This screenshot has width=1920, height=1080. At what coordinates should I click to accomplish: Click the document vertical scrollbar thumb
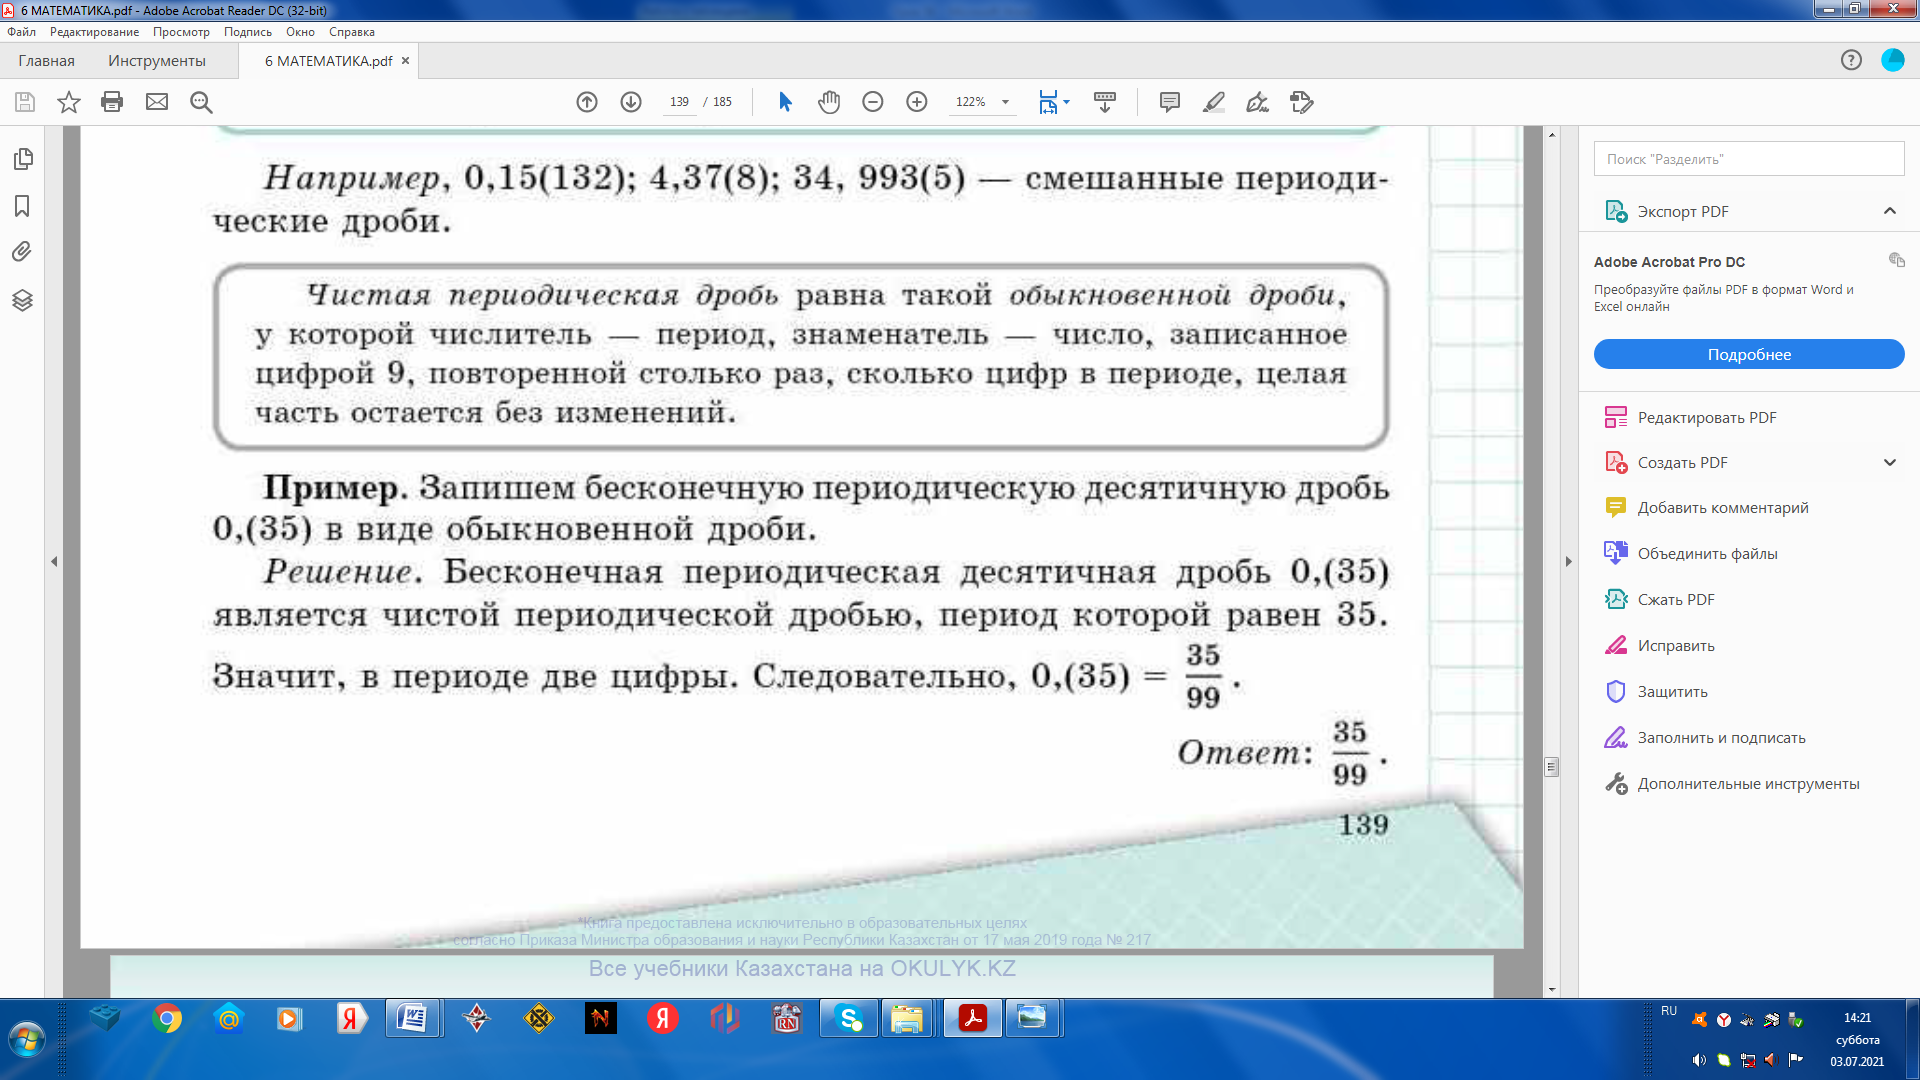[x=1551, y=767]
